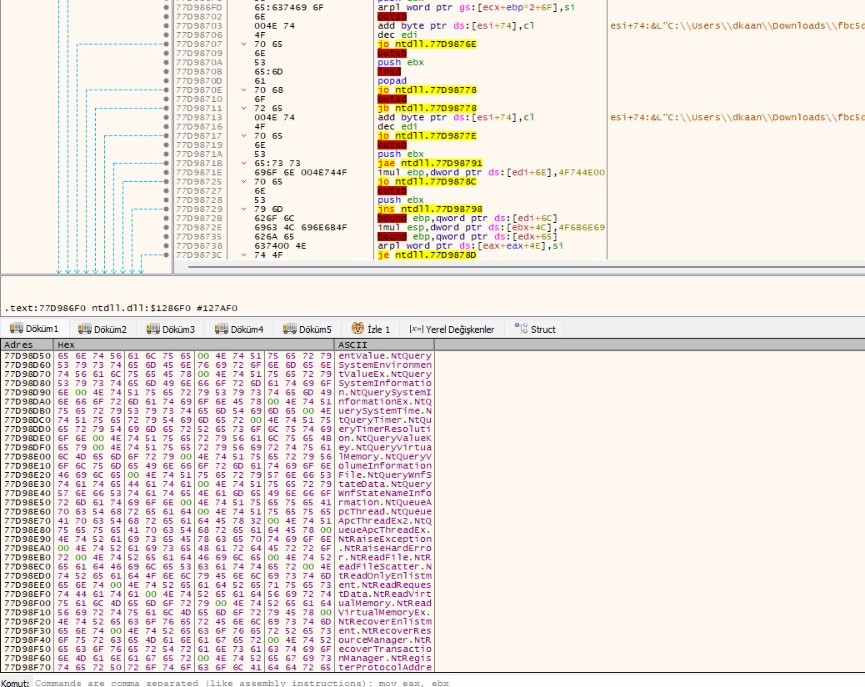Screen dimensions: 865x687
Task: Show the Yerel Değişkenler tab
Action: click(452, 329)
